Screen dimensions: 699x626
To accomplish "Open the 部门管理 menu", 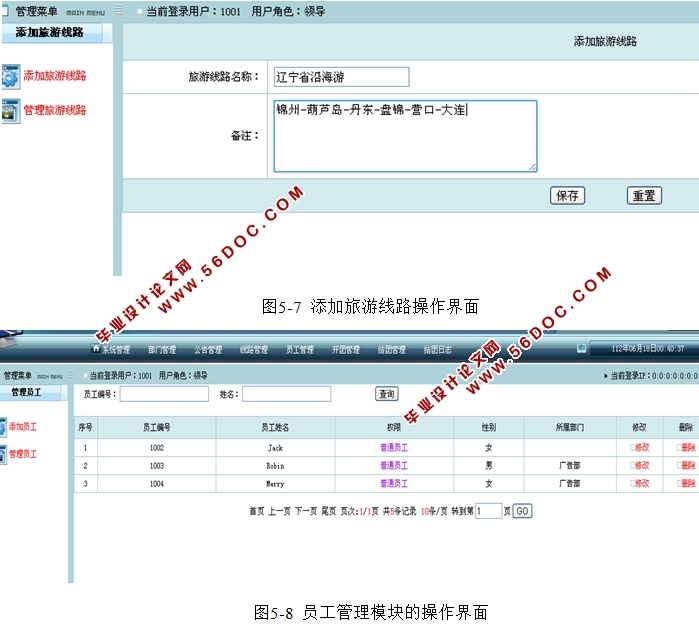I will coord(162,350).
